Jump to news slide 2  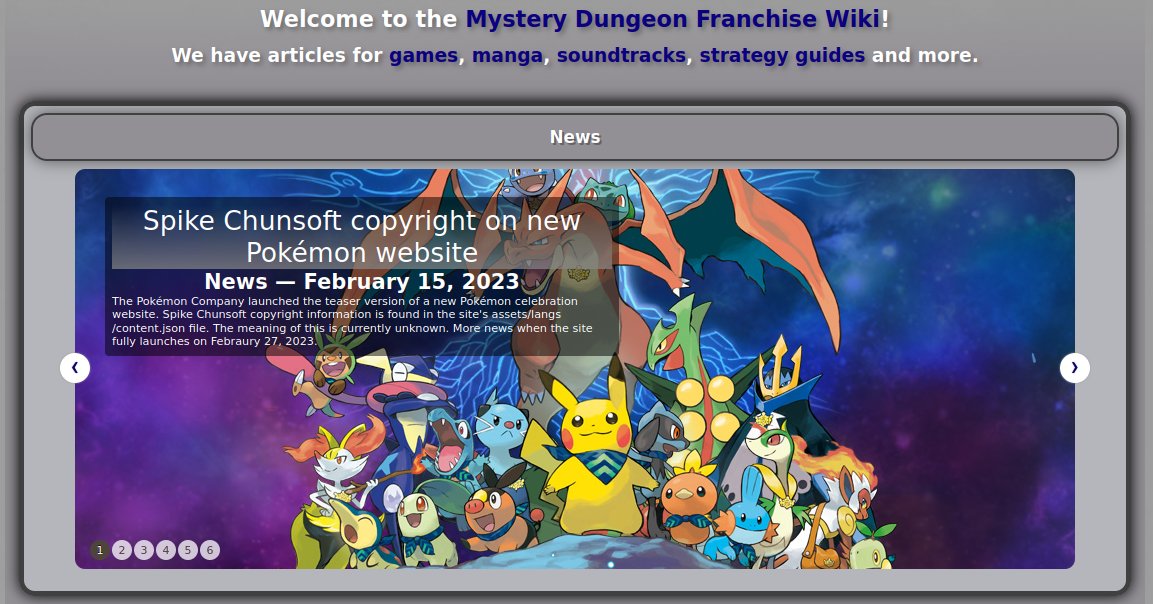pos(122,550)
